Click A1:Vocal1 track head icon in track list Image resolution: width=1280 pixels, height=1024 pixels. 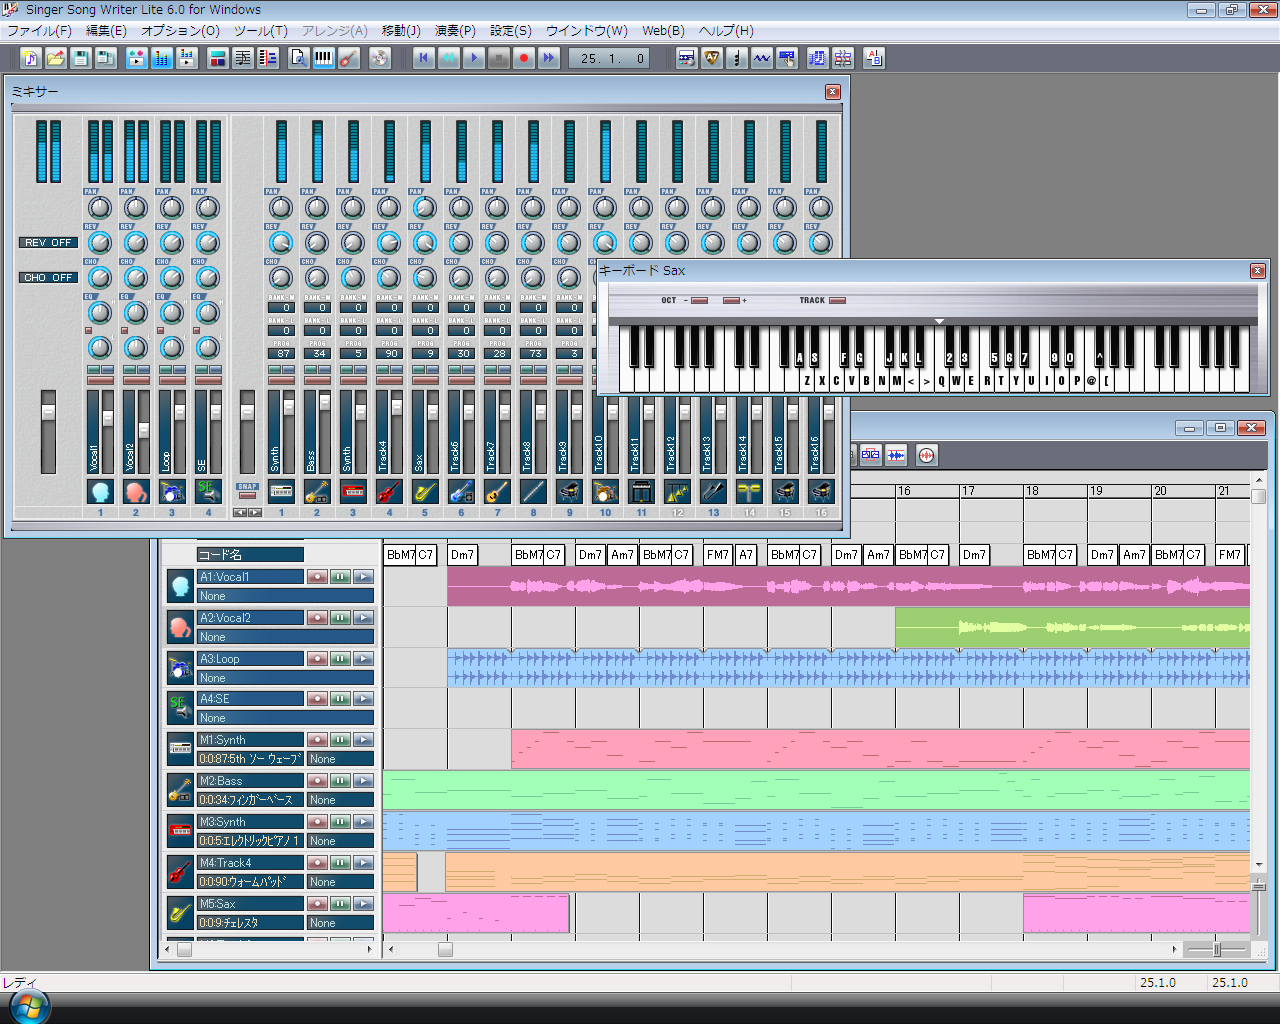(180, 586)
